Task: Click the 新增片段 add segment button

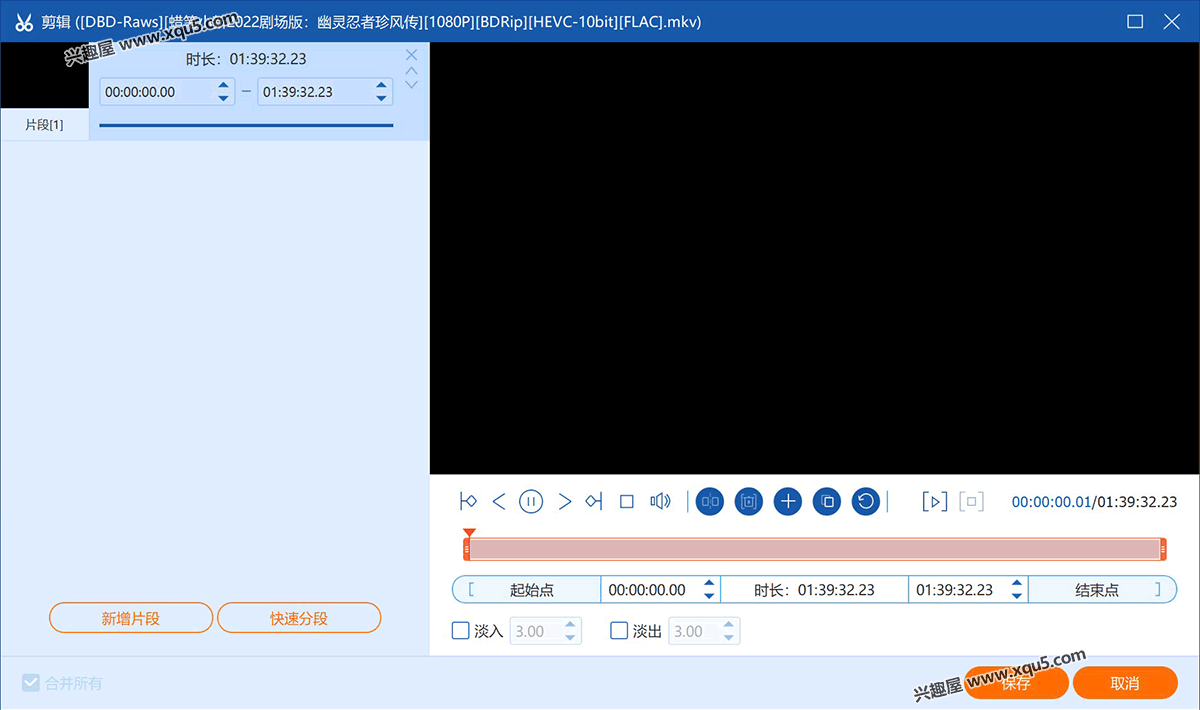Action: 131,618
